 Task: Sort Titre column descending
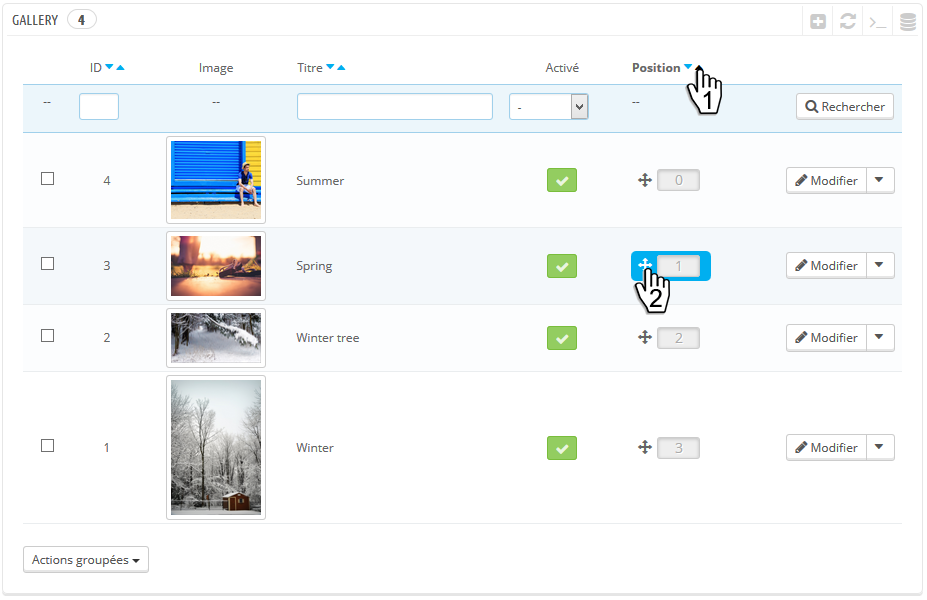[x=330, y=67]
